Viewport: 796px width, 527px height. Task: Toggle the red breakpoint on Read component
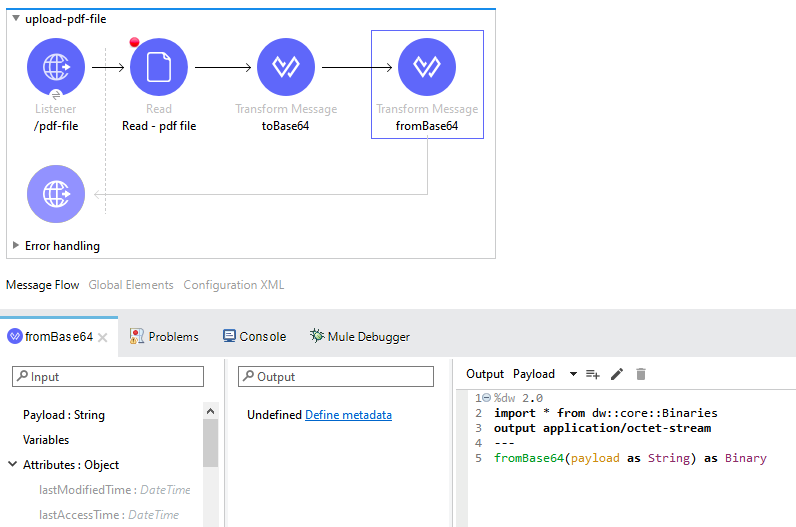[x=135, y=42]
